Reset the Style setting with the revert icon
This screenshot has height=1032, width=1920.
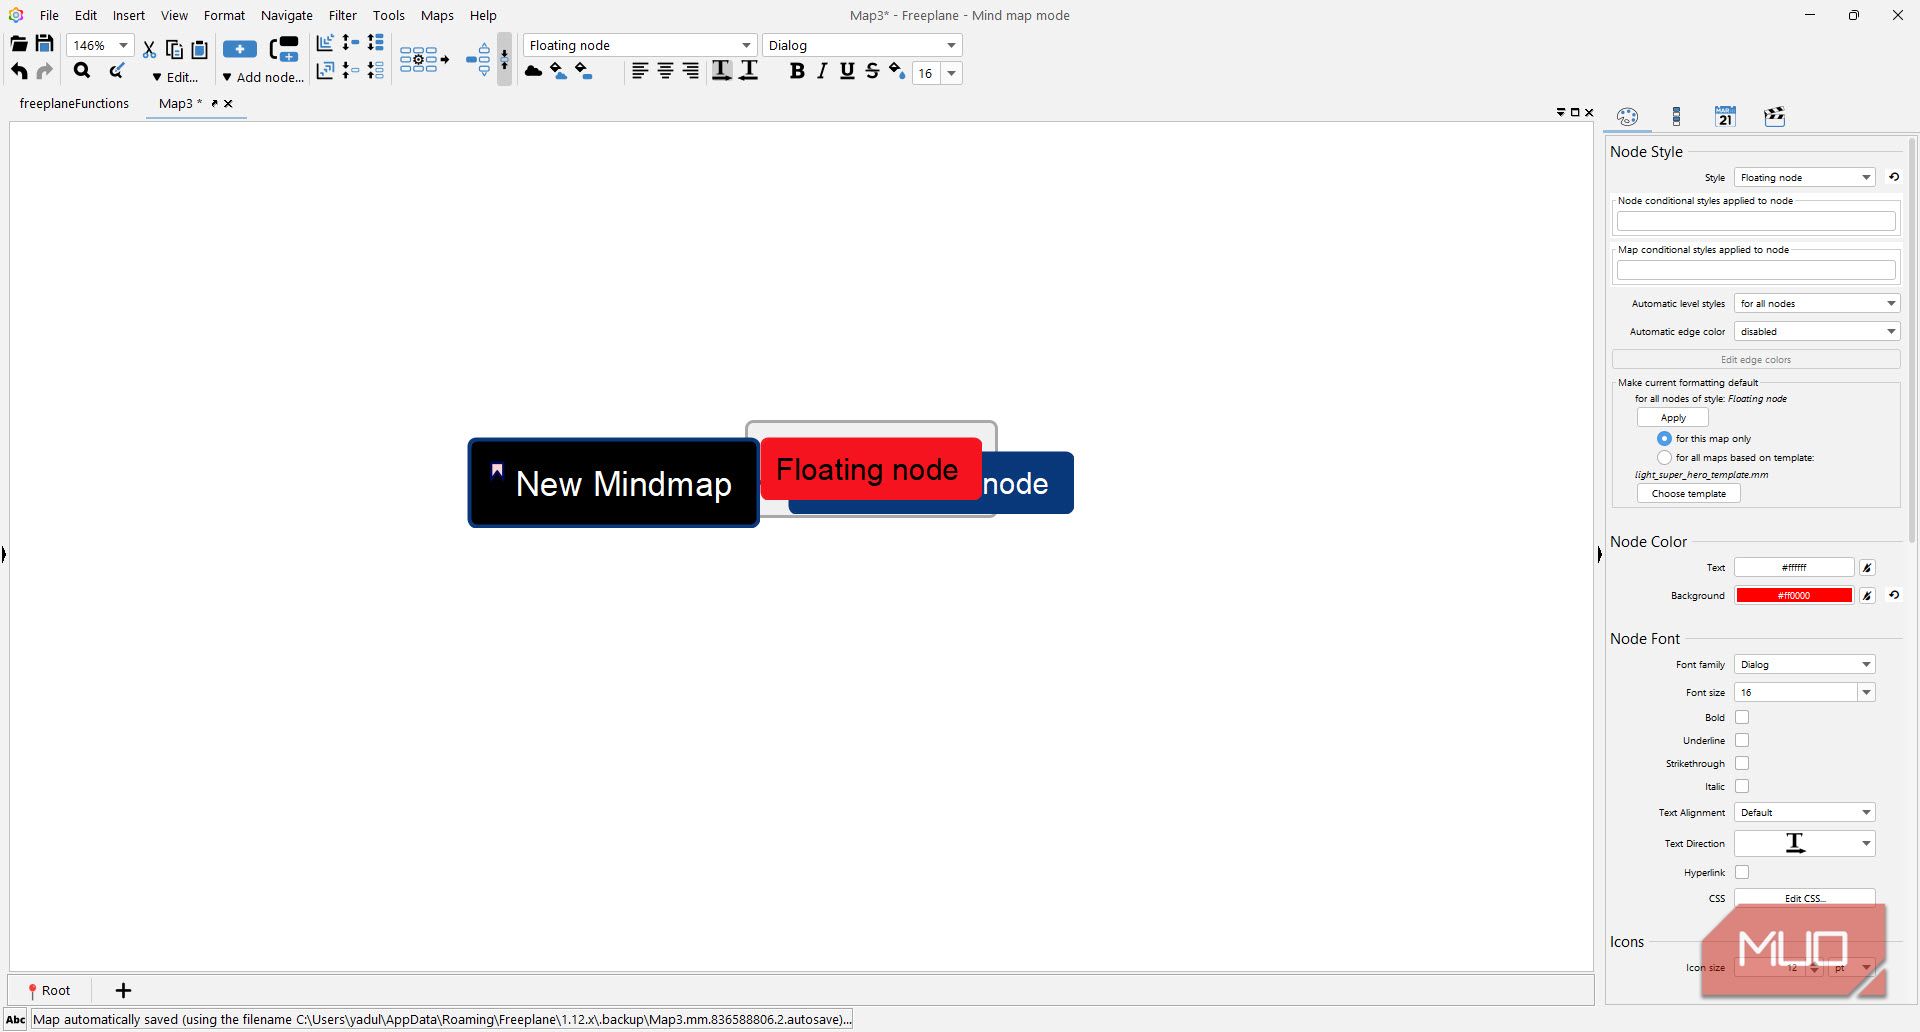(x=1894, y=177)
